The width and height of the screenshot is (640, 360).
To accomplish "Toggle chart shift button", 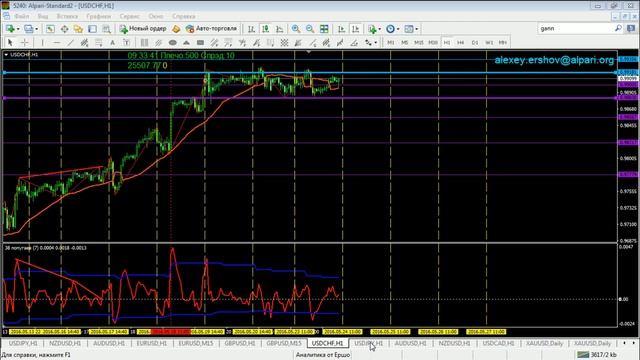I will tap(356, 29).
